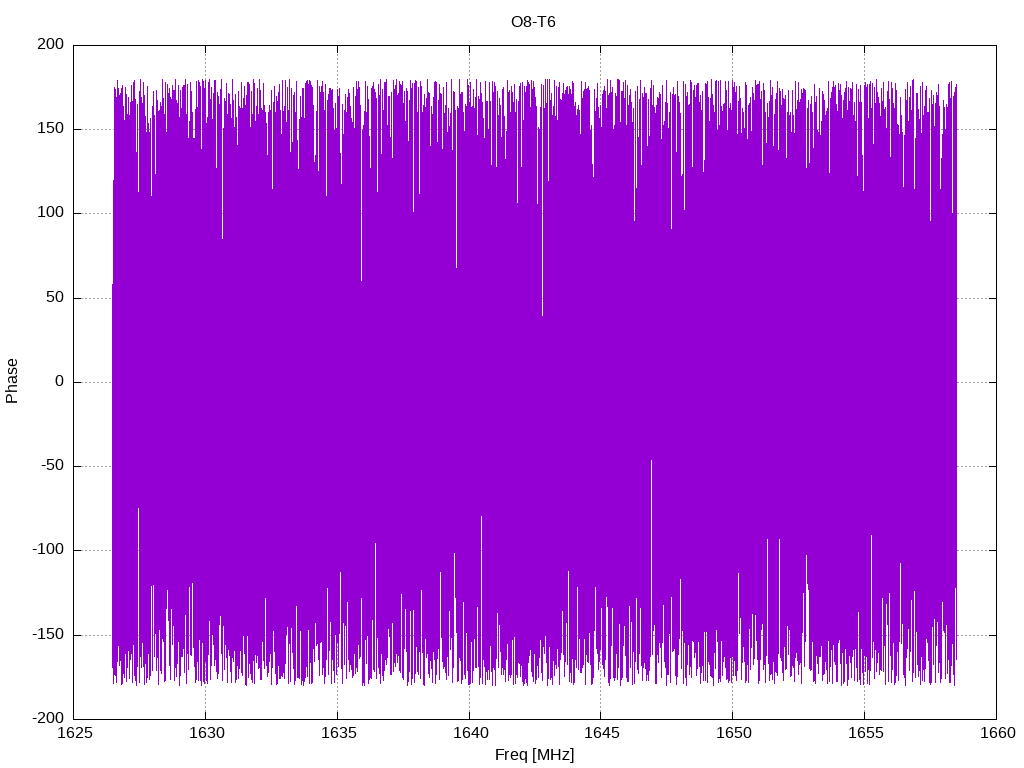The image size is (1024, 768).
Task: Click the y-axis tick label 50
Action: (x=56, y=297)
